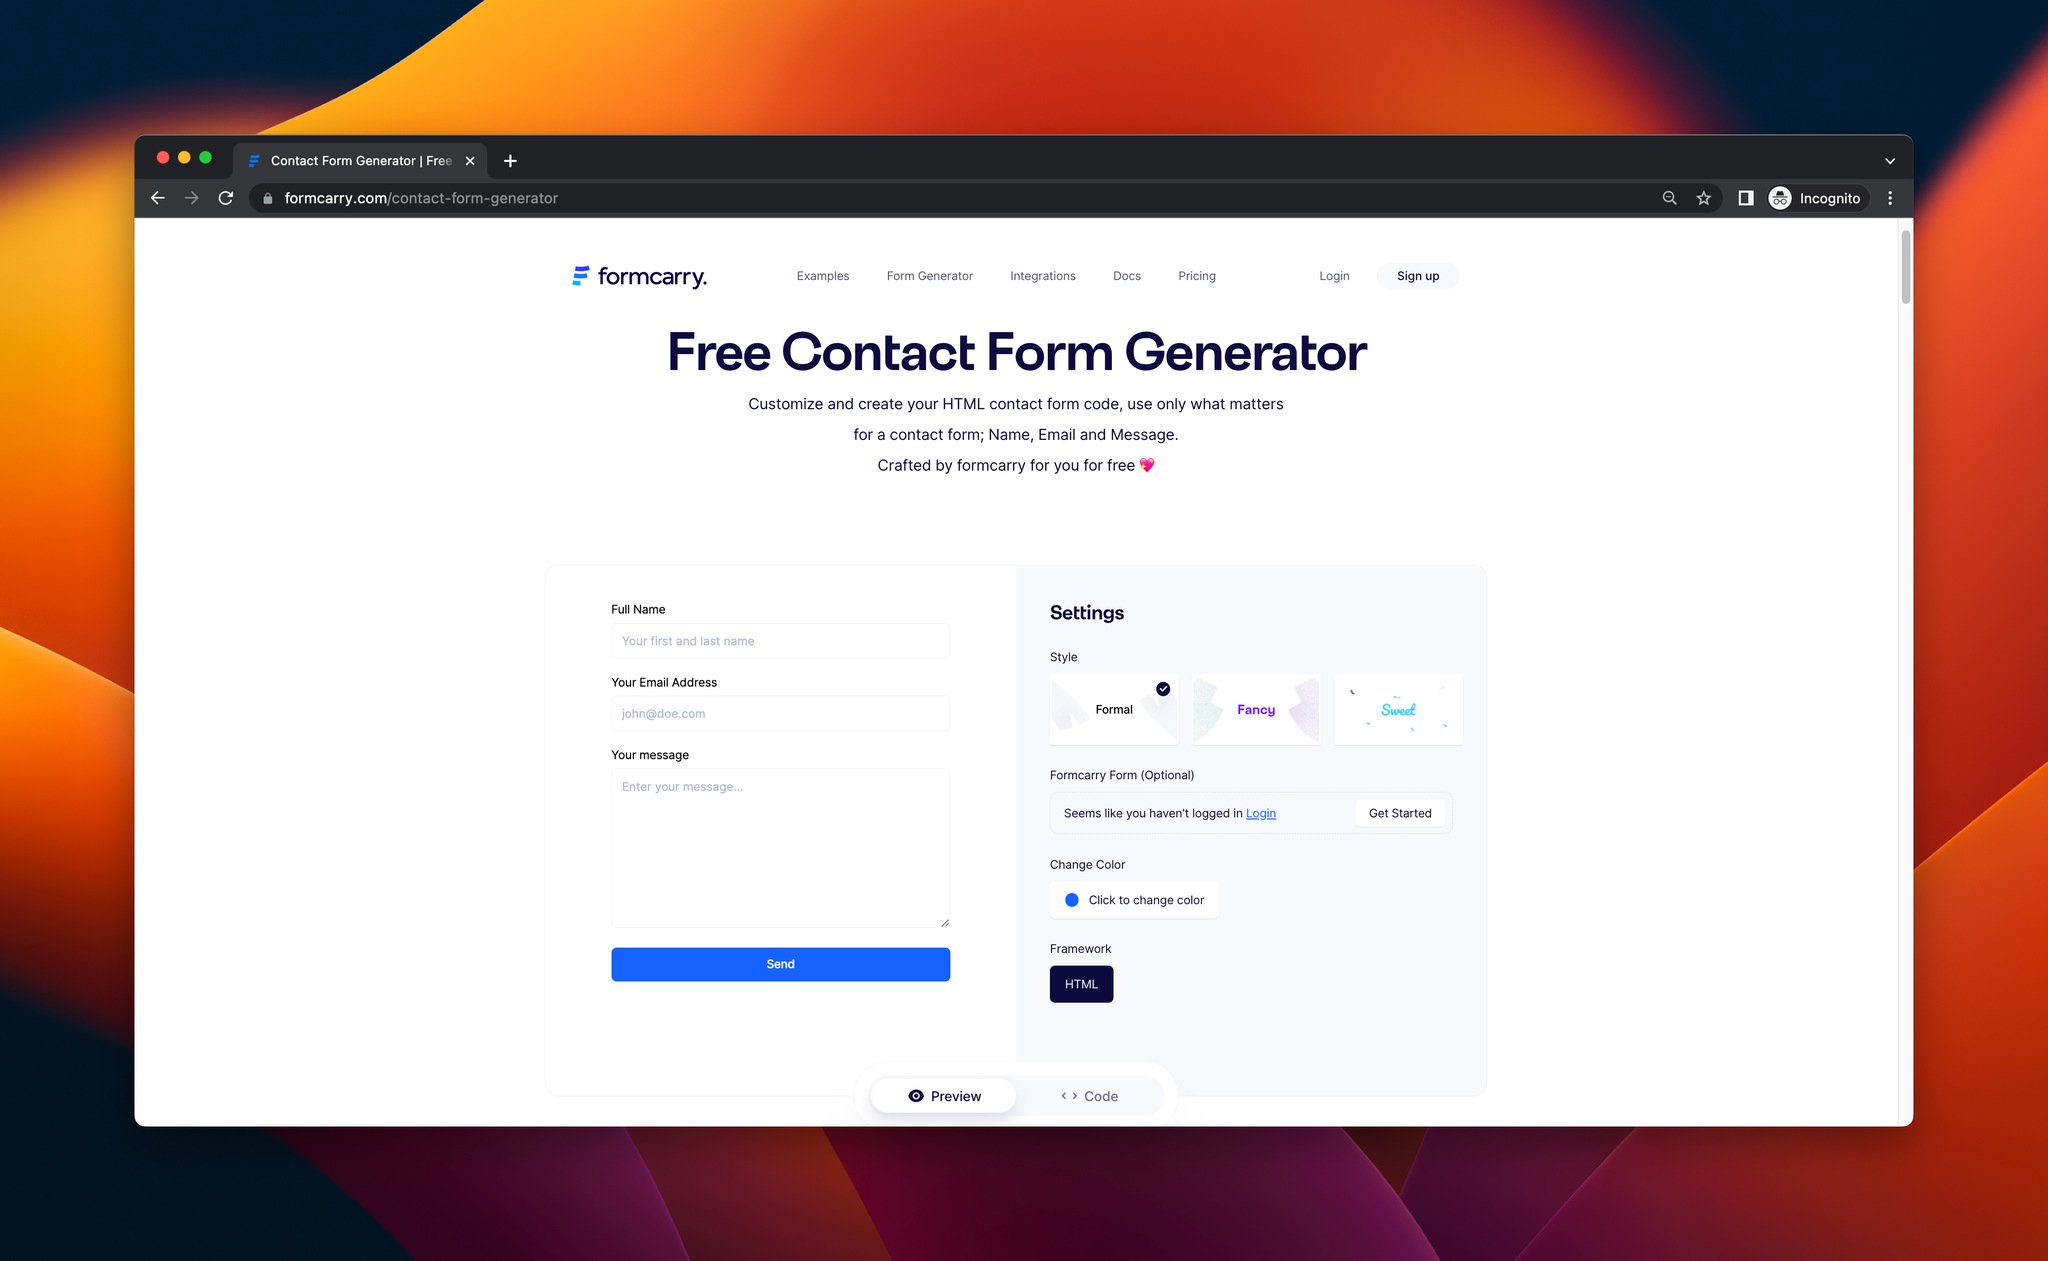The width and height of the screenshot is (2048, 1261).
Task: Click the Login link in settings
Action: (x=1261, y=812)
